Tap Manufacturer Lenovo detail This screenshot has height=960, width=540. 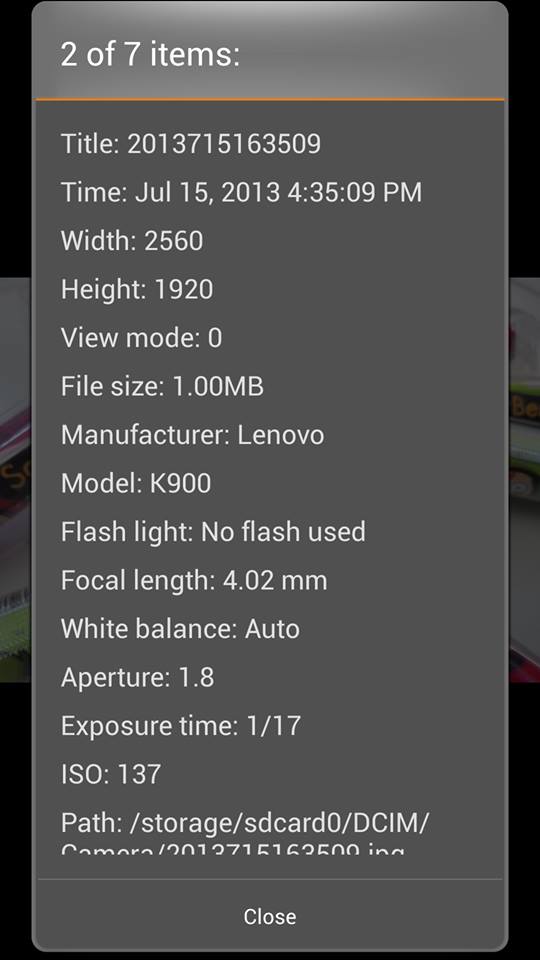click(193, 435)
